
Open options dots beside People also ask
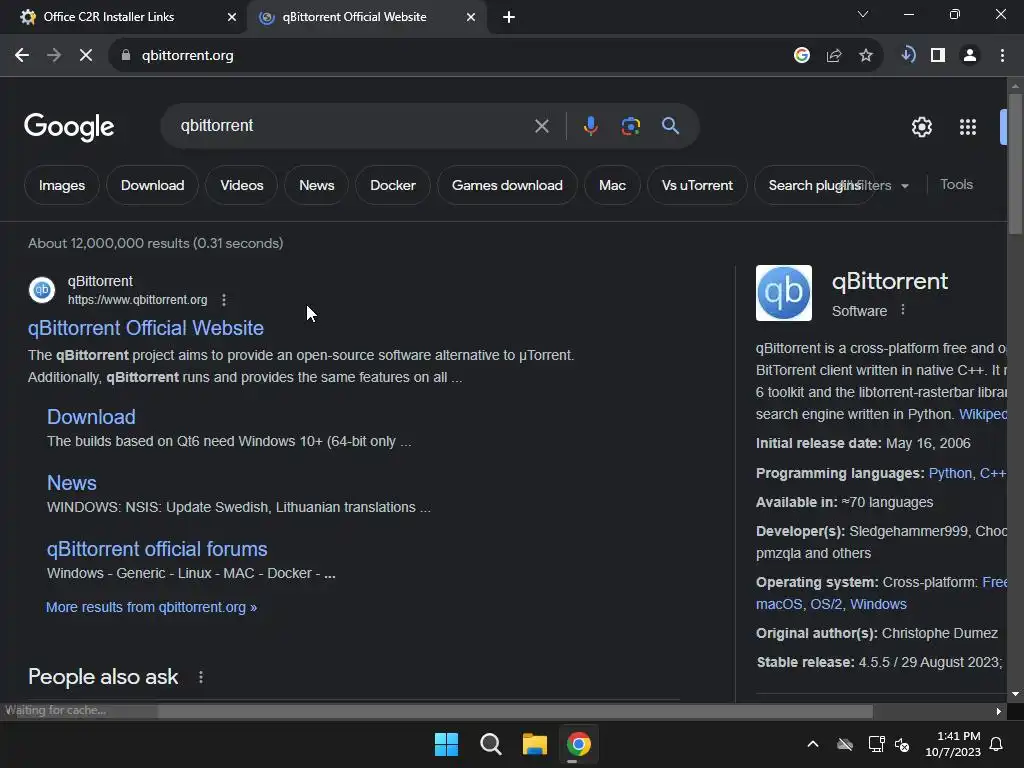tap(200, 677)
